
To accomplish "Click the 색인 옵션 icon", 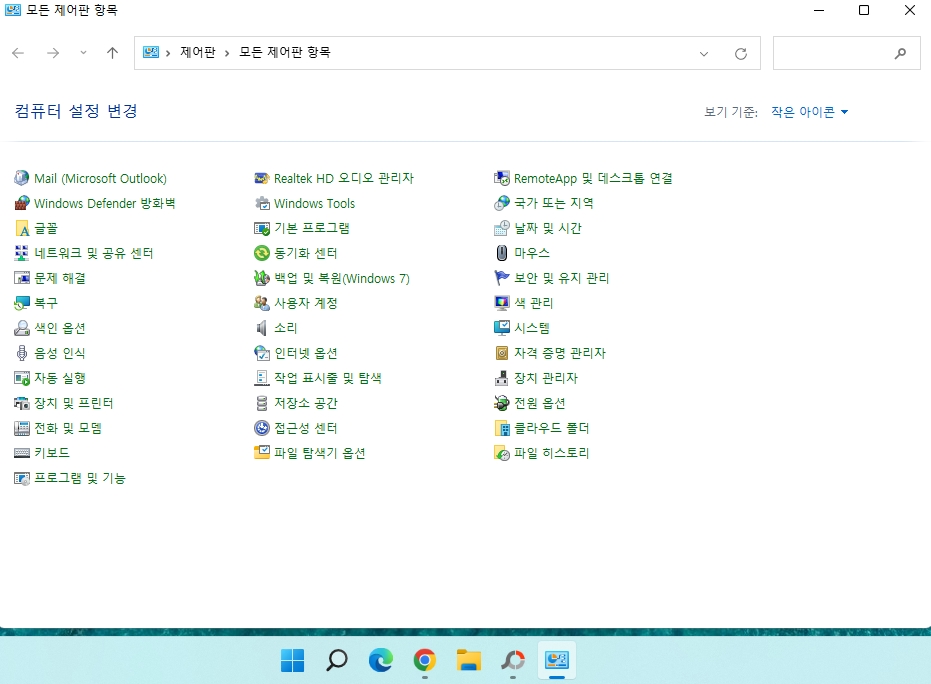I will coord(21,328).
